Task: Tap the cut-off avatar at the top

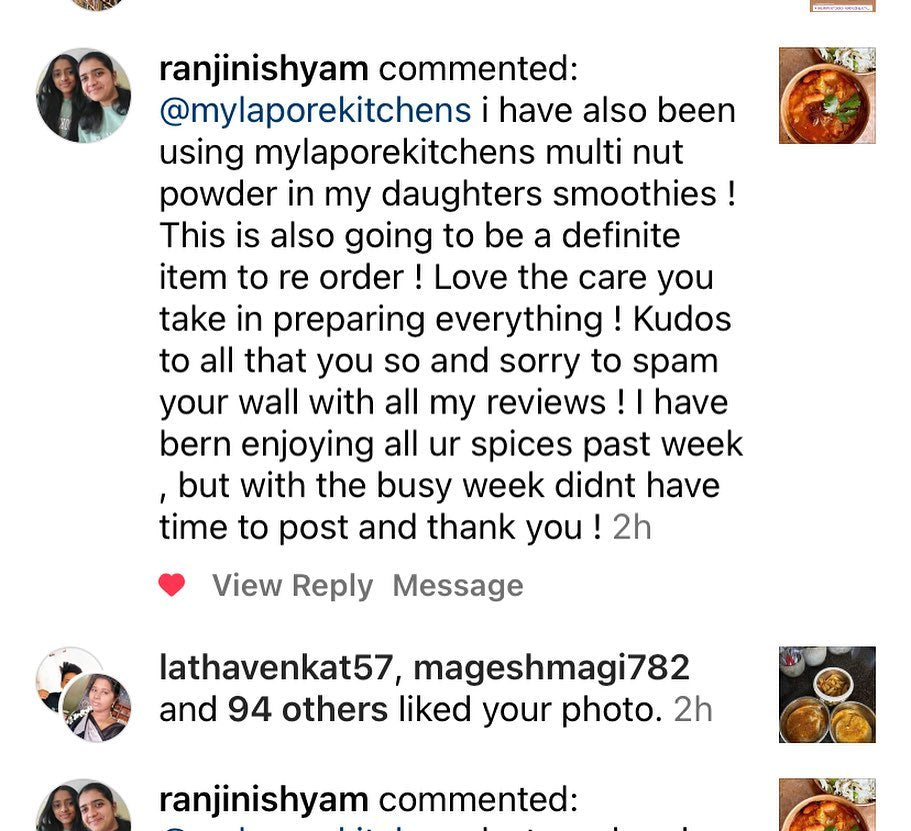Action: (96, 5)
